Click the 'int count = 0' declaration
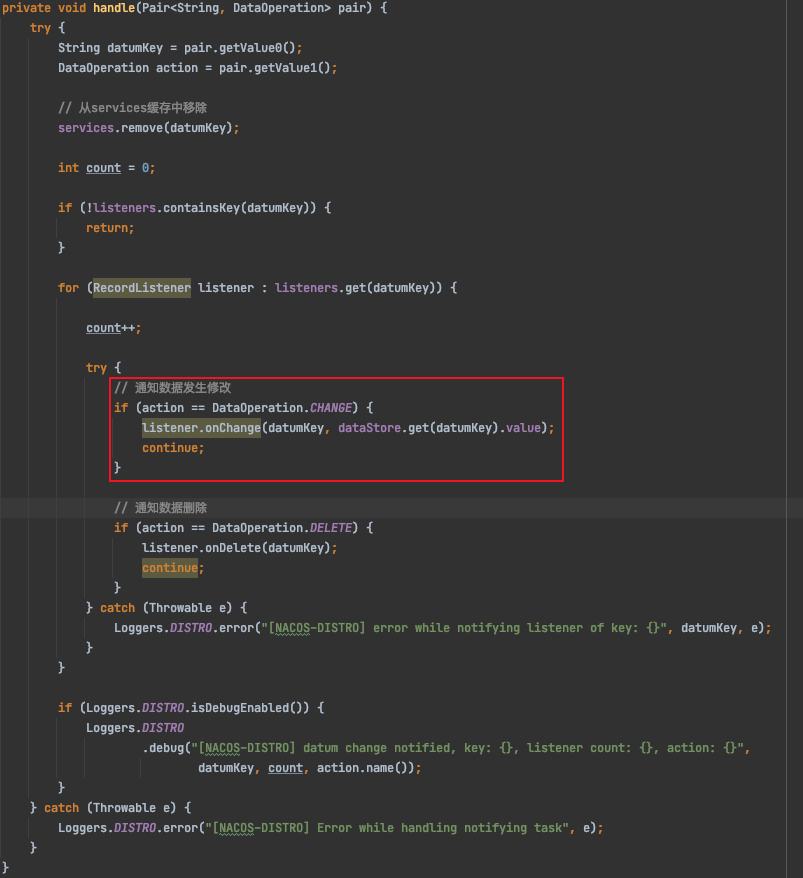Image resolution: width=803 pixels, height=878 pixels. [x=106, y=168]
